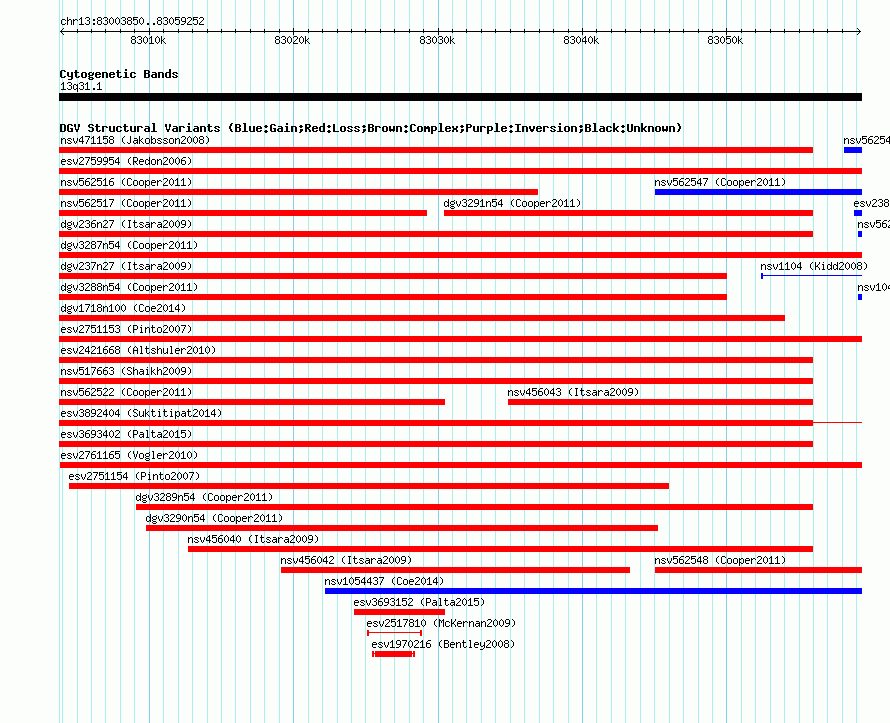The width and height of the screenshot is (890, 723).
Task: Click the red esv1970216 variant bar
Action: click(393, 654)
